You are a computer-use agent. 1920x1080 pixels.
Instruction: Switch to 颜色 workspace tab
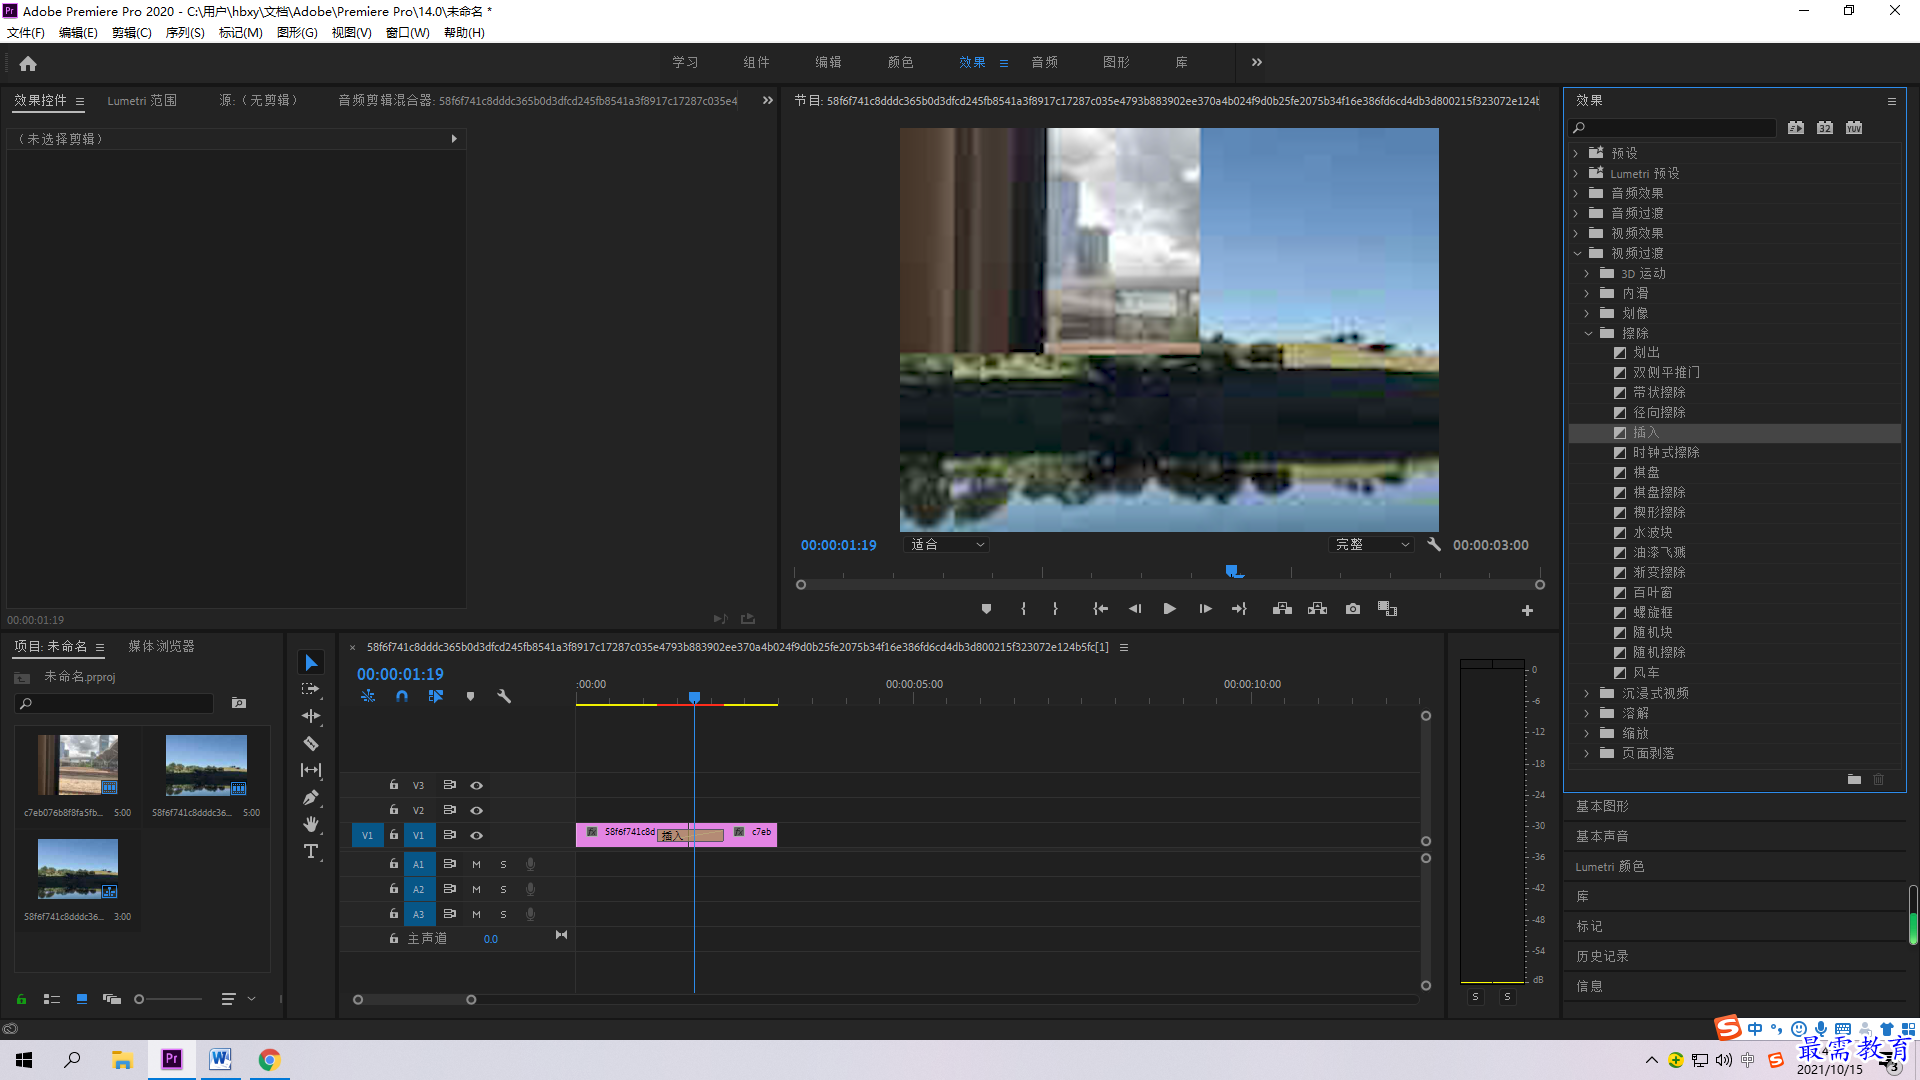[901, 62]
